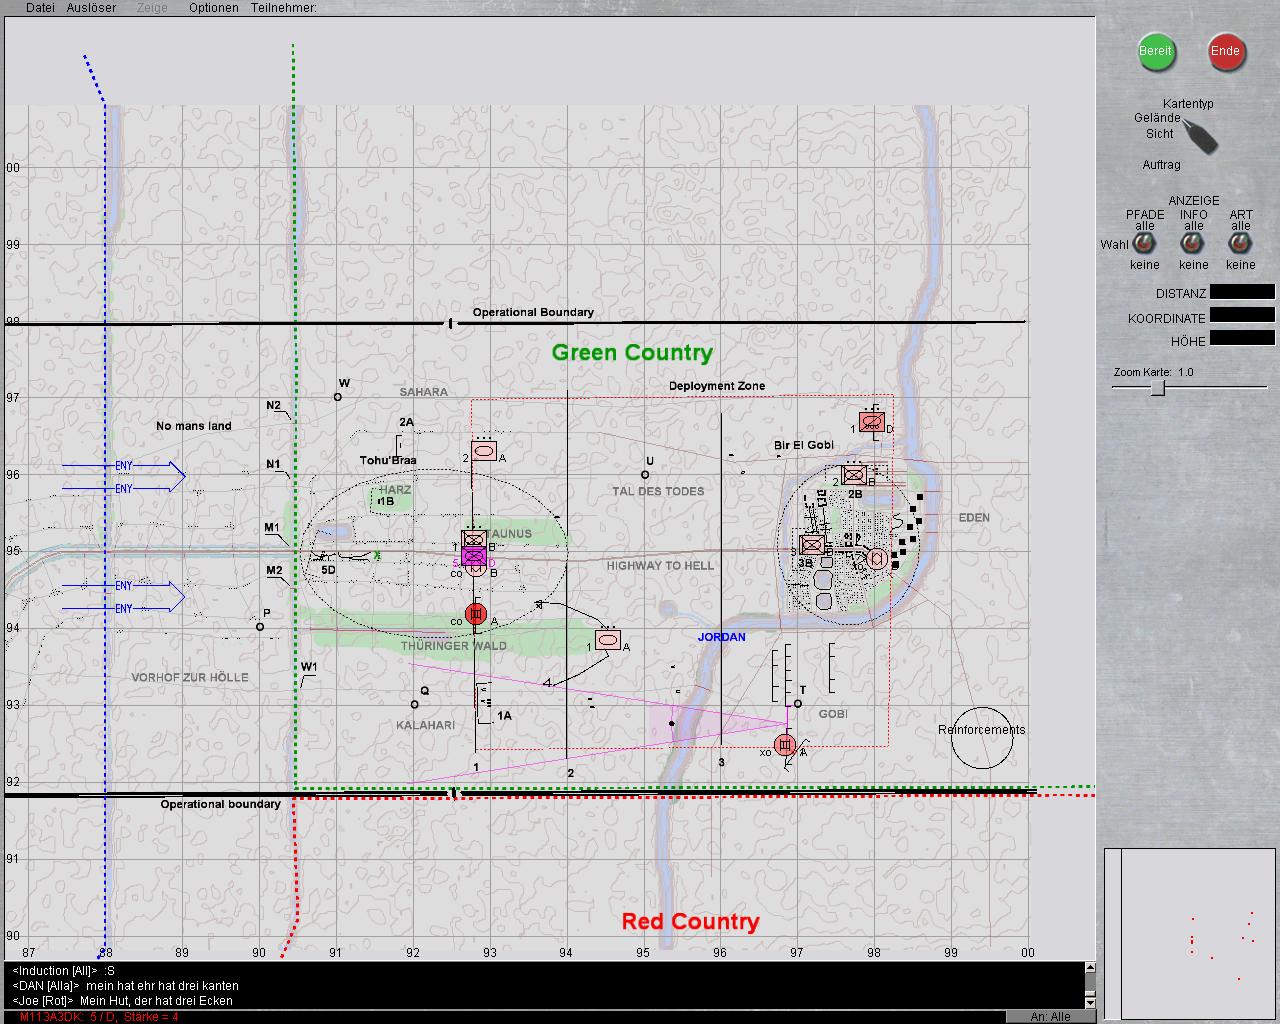The width and height of the screenshot is (1280, 1024).
Task: Open the Auslöser menu
Action: [x=91, y=8]
